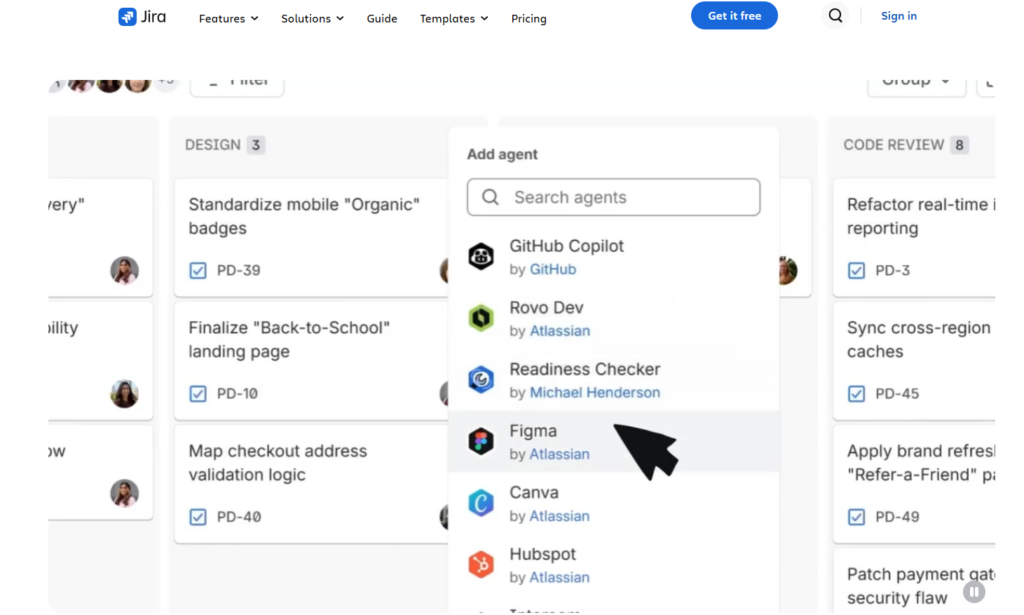This screenshot has width=1024, height=615.
Task: Expand the Features dropdown menu
Action: [x=229, y=18]
